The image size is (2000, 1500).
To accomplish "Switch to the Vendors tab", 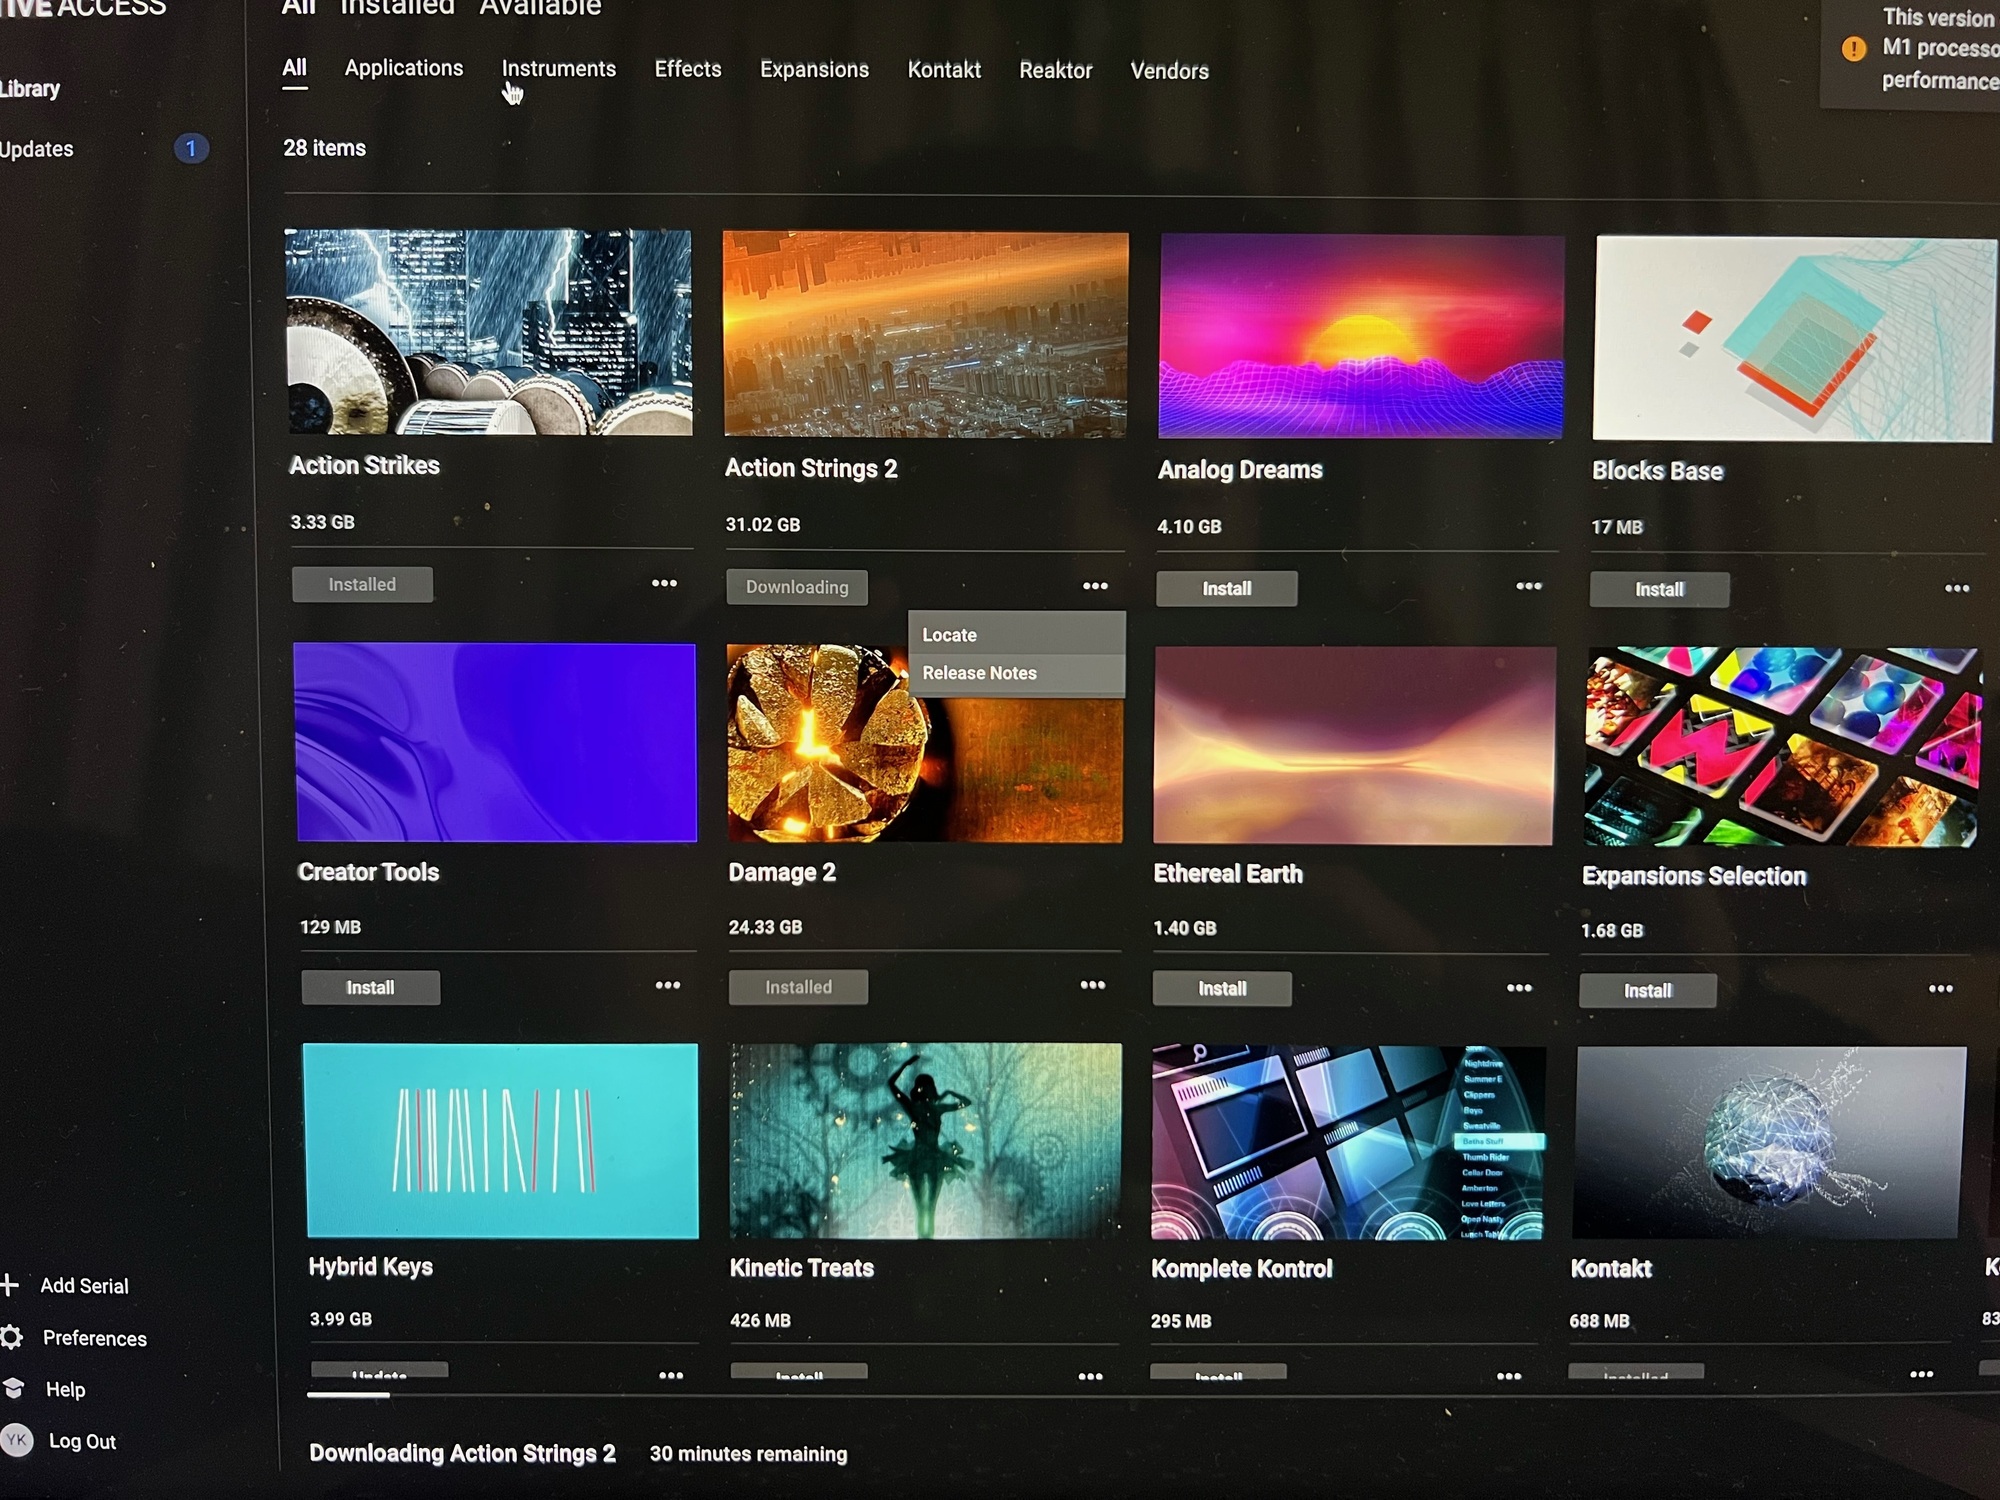I will (x=1169, y=71).
